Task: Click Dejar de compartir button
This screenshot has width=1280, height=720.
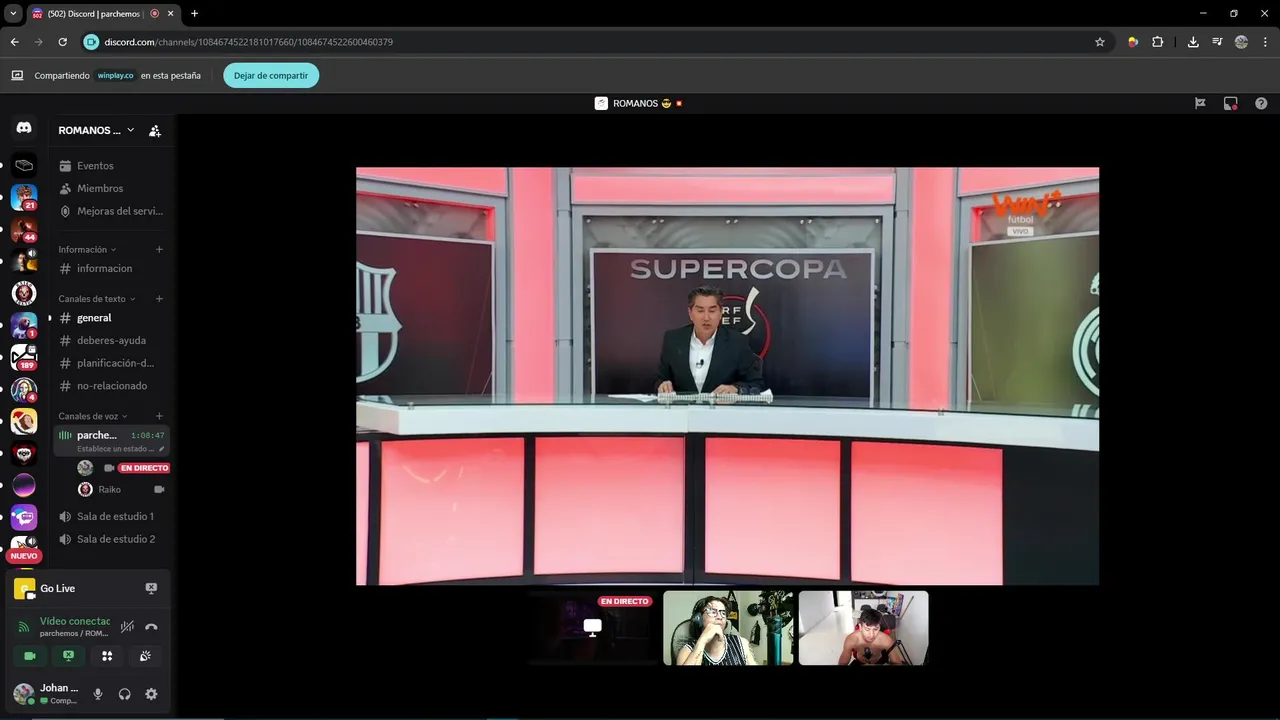Action: 271,75
